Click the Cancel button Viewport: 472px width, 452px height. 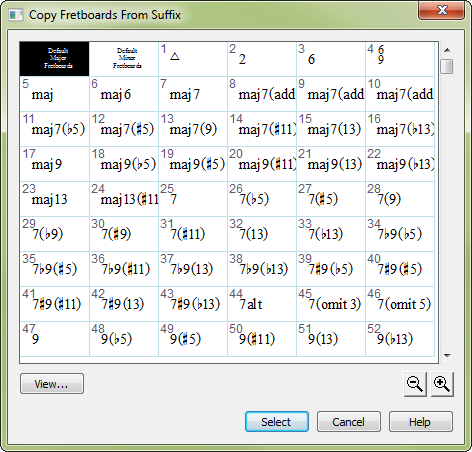(349, 422)
